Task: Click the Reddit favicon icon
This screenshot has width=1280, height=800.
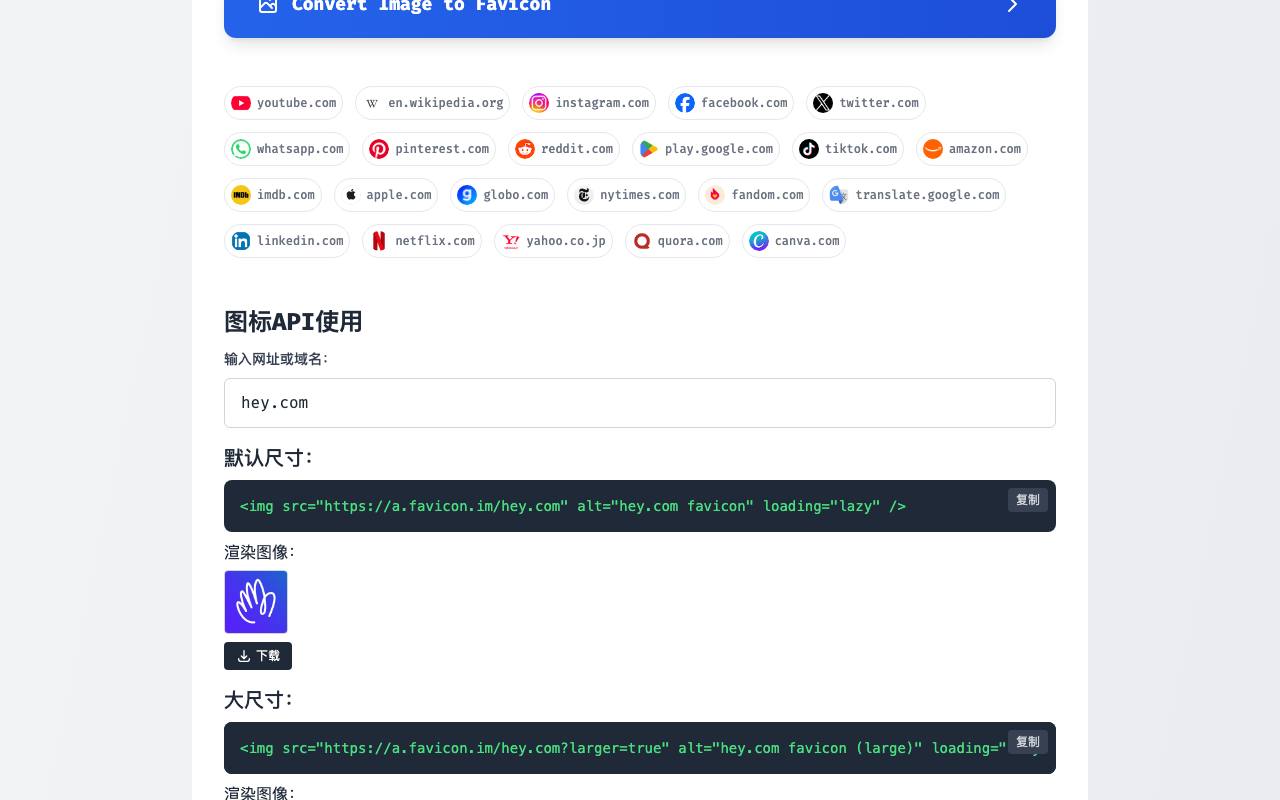Action: click(x=525, y=149)
